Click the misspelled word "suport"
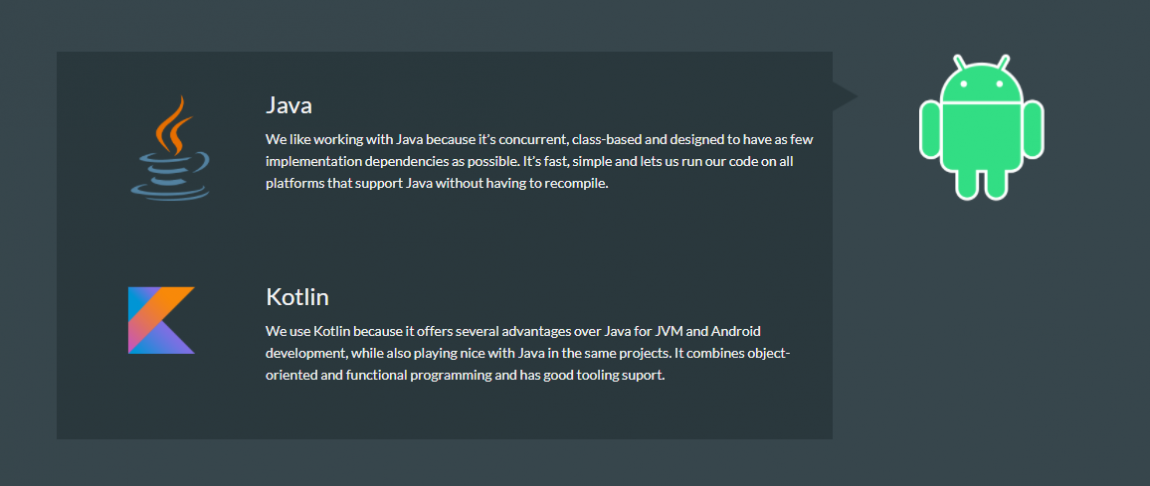The image size is (1150, 486). pyautogui.click(x=644, y=376)
